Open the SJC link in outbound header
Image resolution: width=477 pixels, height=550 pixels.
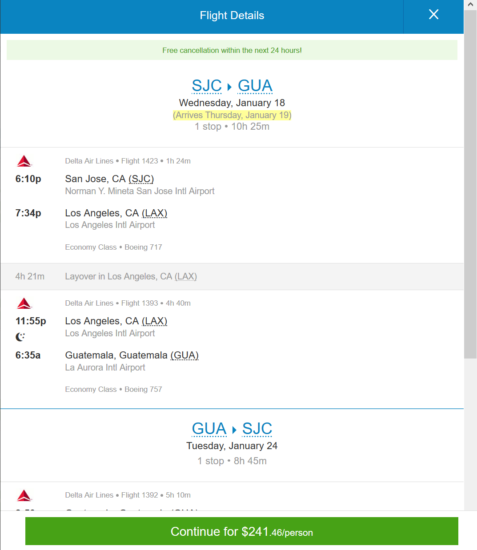[207, 86]
